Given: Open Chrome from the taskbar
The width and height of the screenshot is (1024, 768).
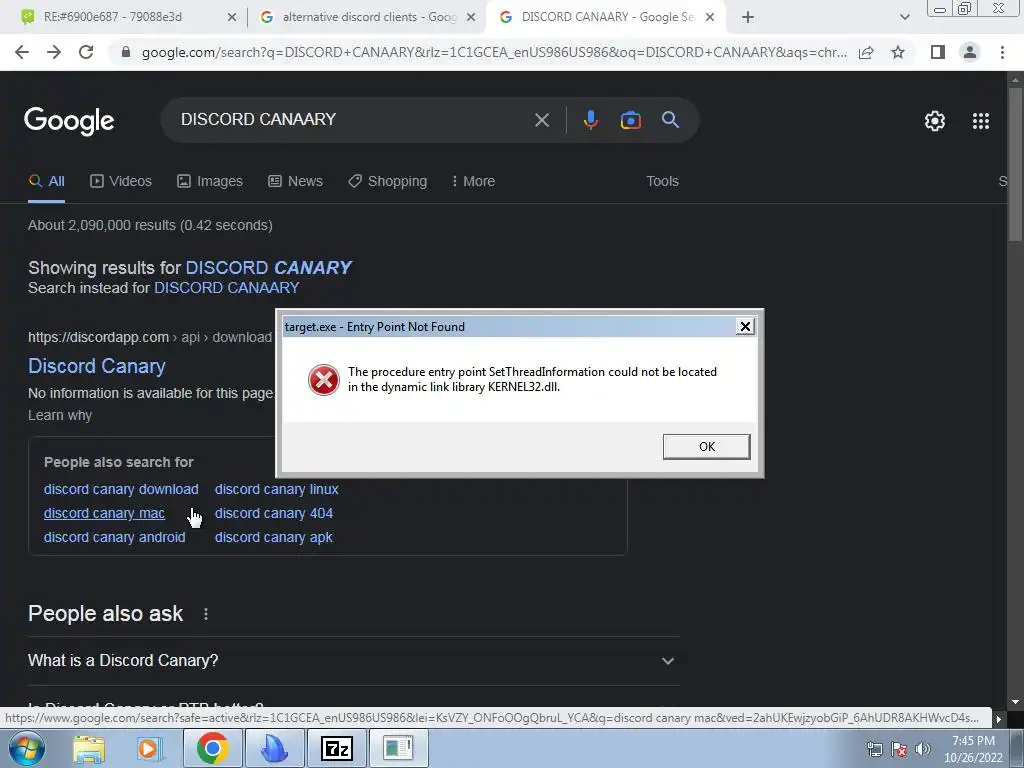Looking at the screenshot, I should point(212,748).
